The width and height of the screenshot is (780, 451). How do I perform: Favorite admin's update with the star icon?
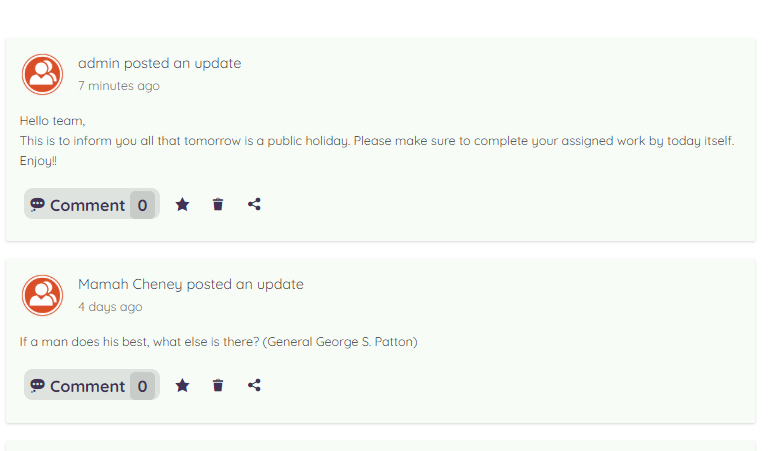point(183,204)
